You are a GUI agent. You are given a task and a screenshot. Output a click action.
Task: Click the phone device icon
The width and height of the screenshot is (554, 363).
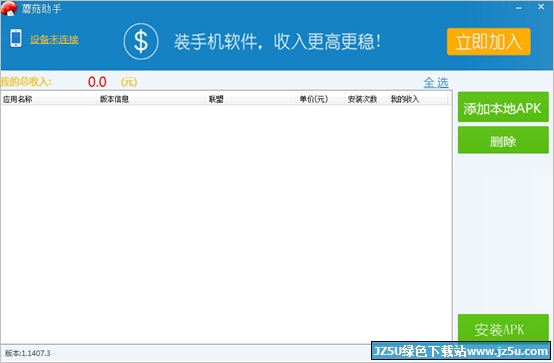pyautogui.click(x=16, y=38)
